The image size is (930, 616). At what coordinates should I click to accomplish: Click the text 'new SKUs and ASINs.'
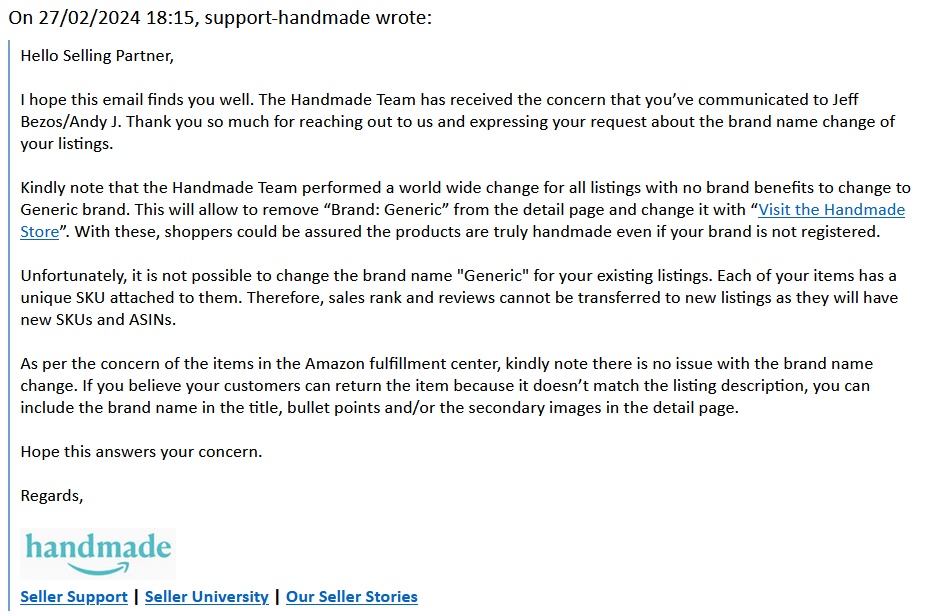[98, 320]
